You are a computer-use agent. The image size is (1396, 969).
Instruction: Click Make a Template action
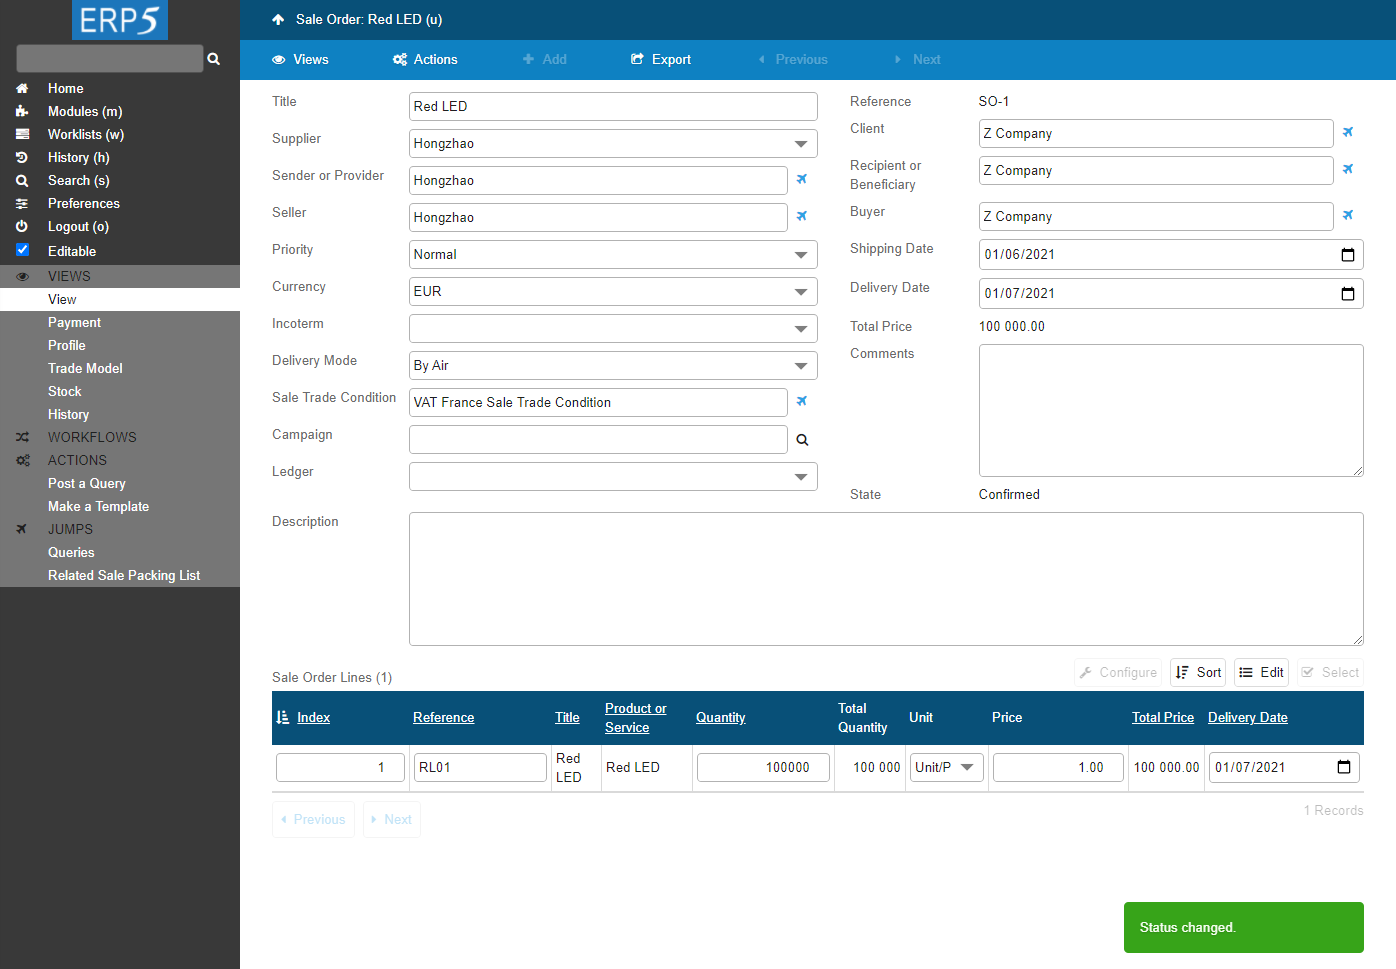(x=98, y=506)
